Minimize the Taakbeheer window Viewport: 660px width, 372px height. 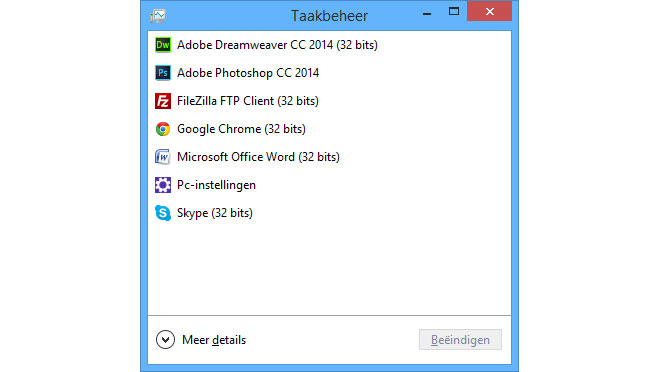tap(427, 13)
